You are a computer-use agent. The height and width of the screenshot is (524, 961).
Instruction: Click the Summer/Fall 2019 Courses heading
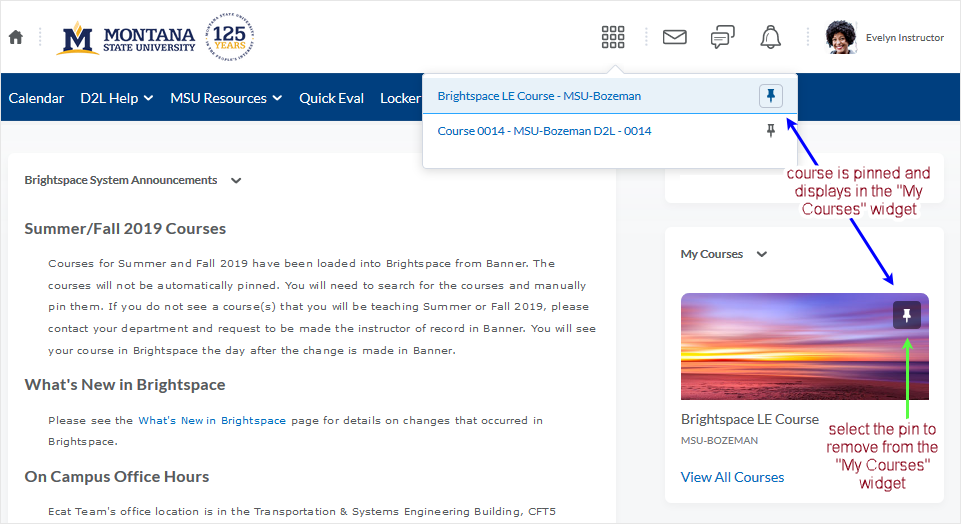pos(125,229)
